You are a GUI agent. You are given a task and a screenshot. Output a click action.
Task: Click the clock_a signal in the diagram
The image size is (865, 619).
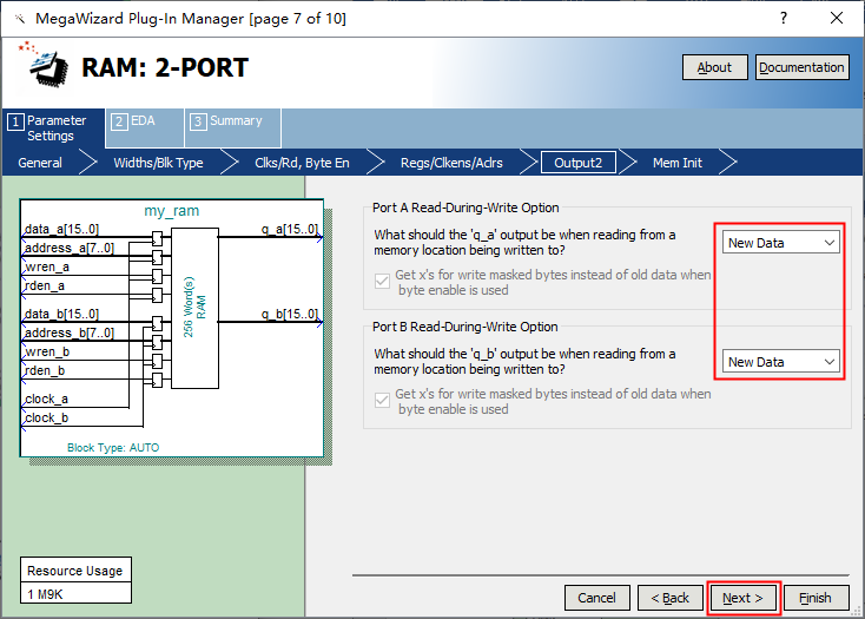47,400
